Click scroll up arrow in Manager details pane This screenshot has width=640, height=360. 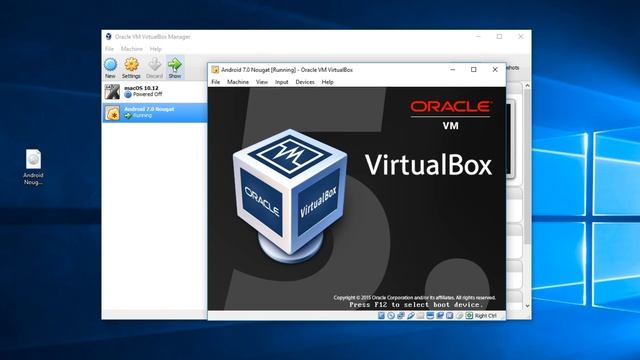[x=527, y=86]
